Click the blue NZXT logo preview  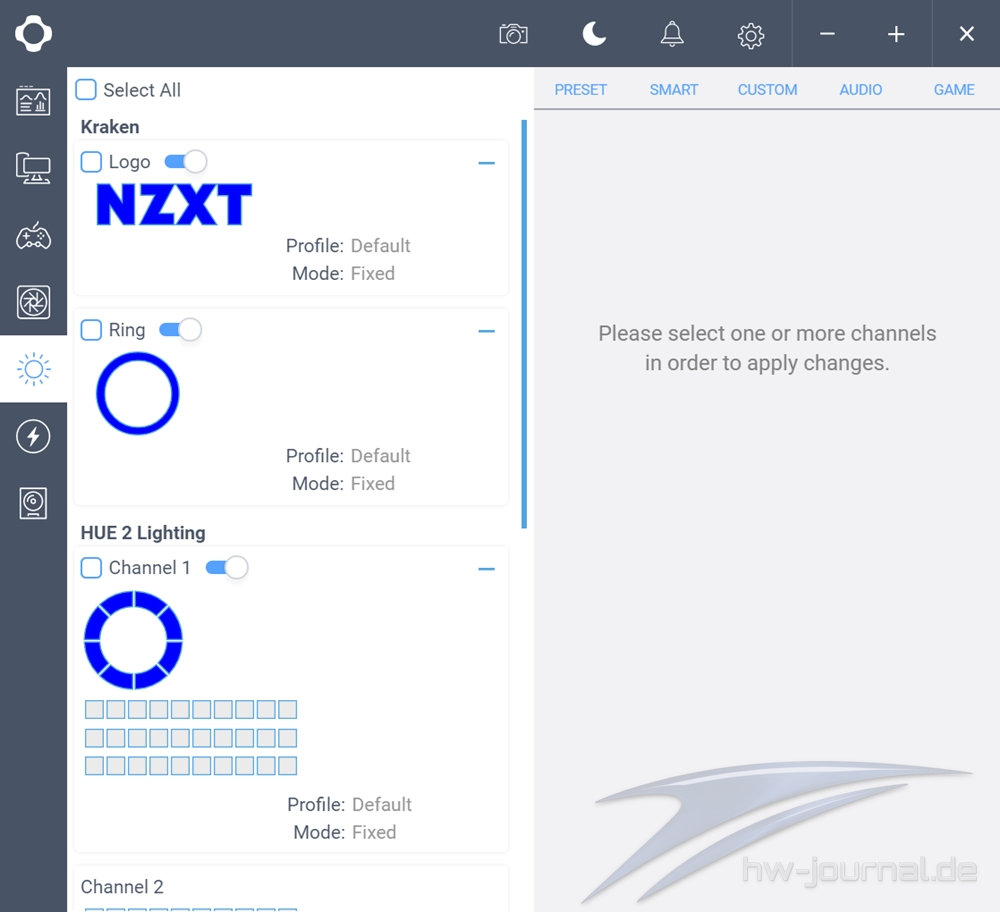click(x=174, y=205)
